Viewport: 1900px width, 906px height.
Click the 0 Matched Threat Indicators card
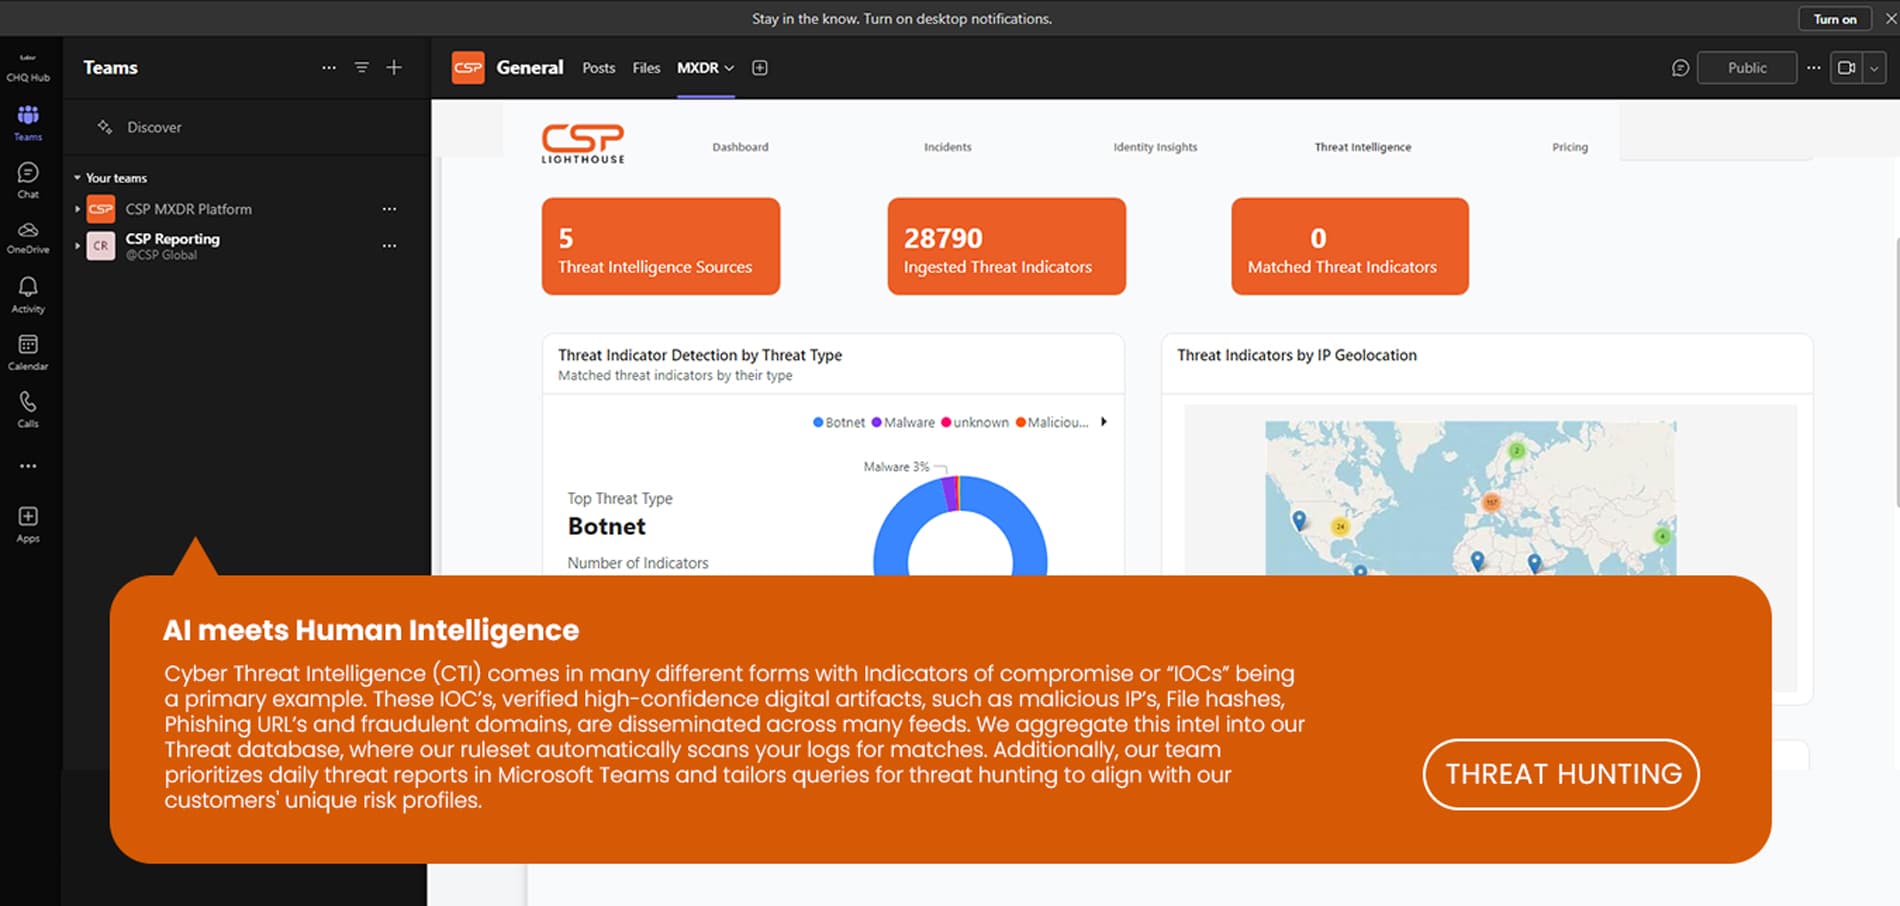1350,246
